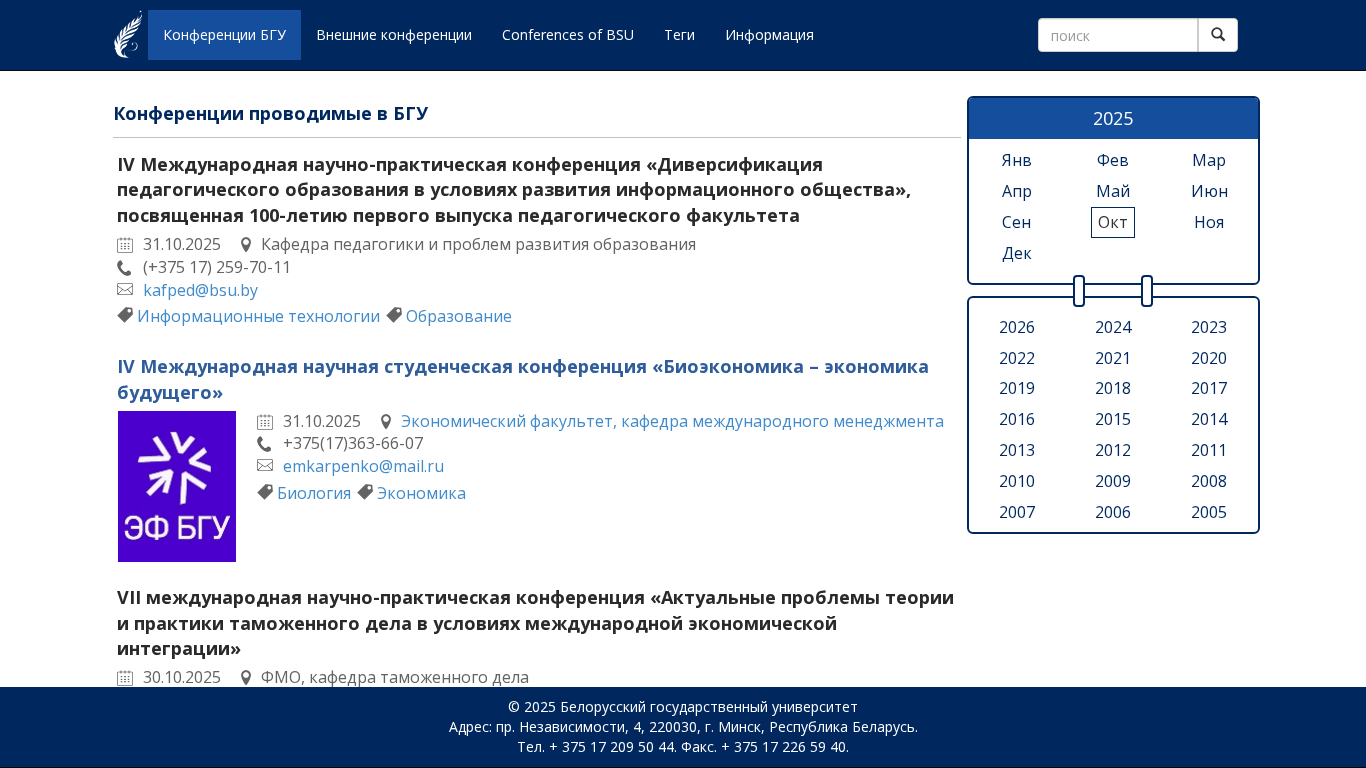Open the Информация menu item
The width and height of the screenshot is (1366, 768).
click(770, 35)
